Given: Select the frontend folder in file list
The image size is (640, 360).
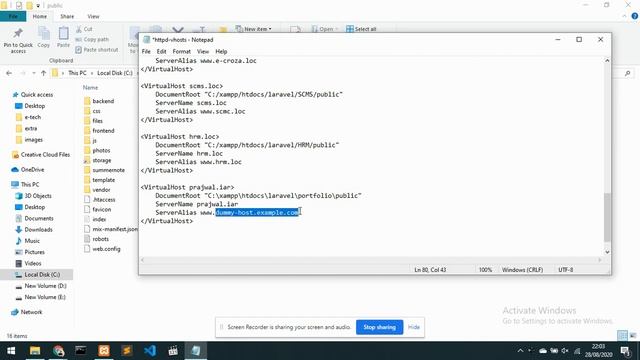Looking at the screenshot, I should click(99, 131).
